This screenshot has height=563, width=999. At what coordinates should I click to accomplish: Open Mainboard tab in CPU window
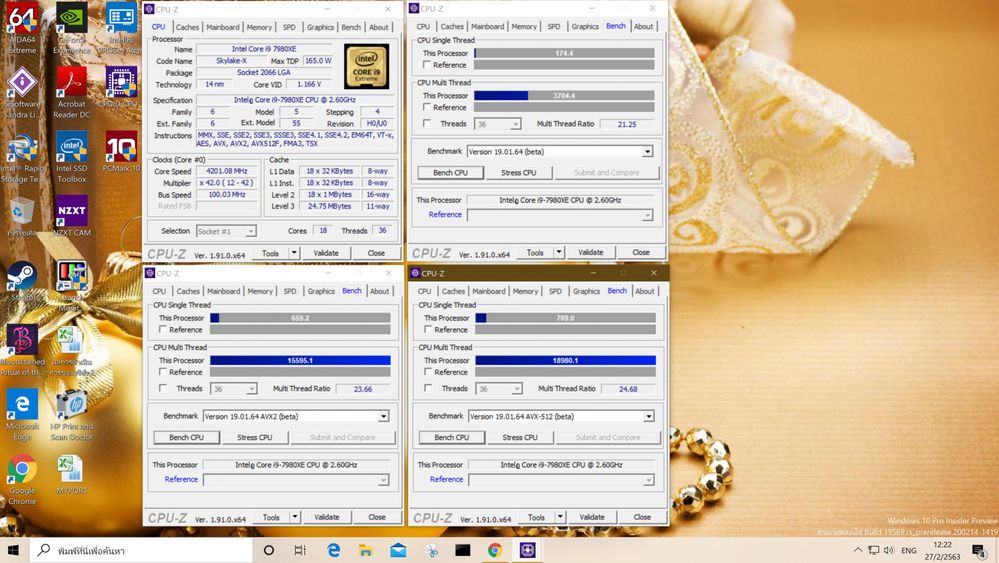223,27
